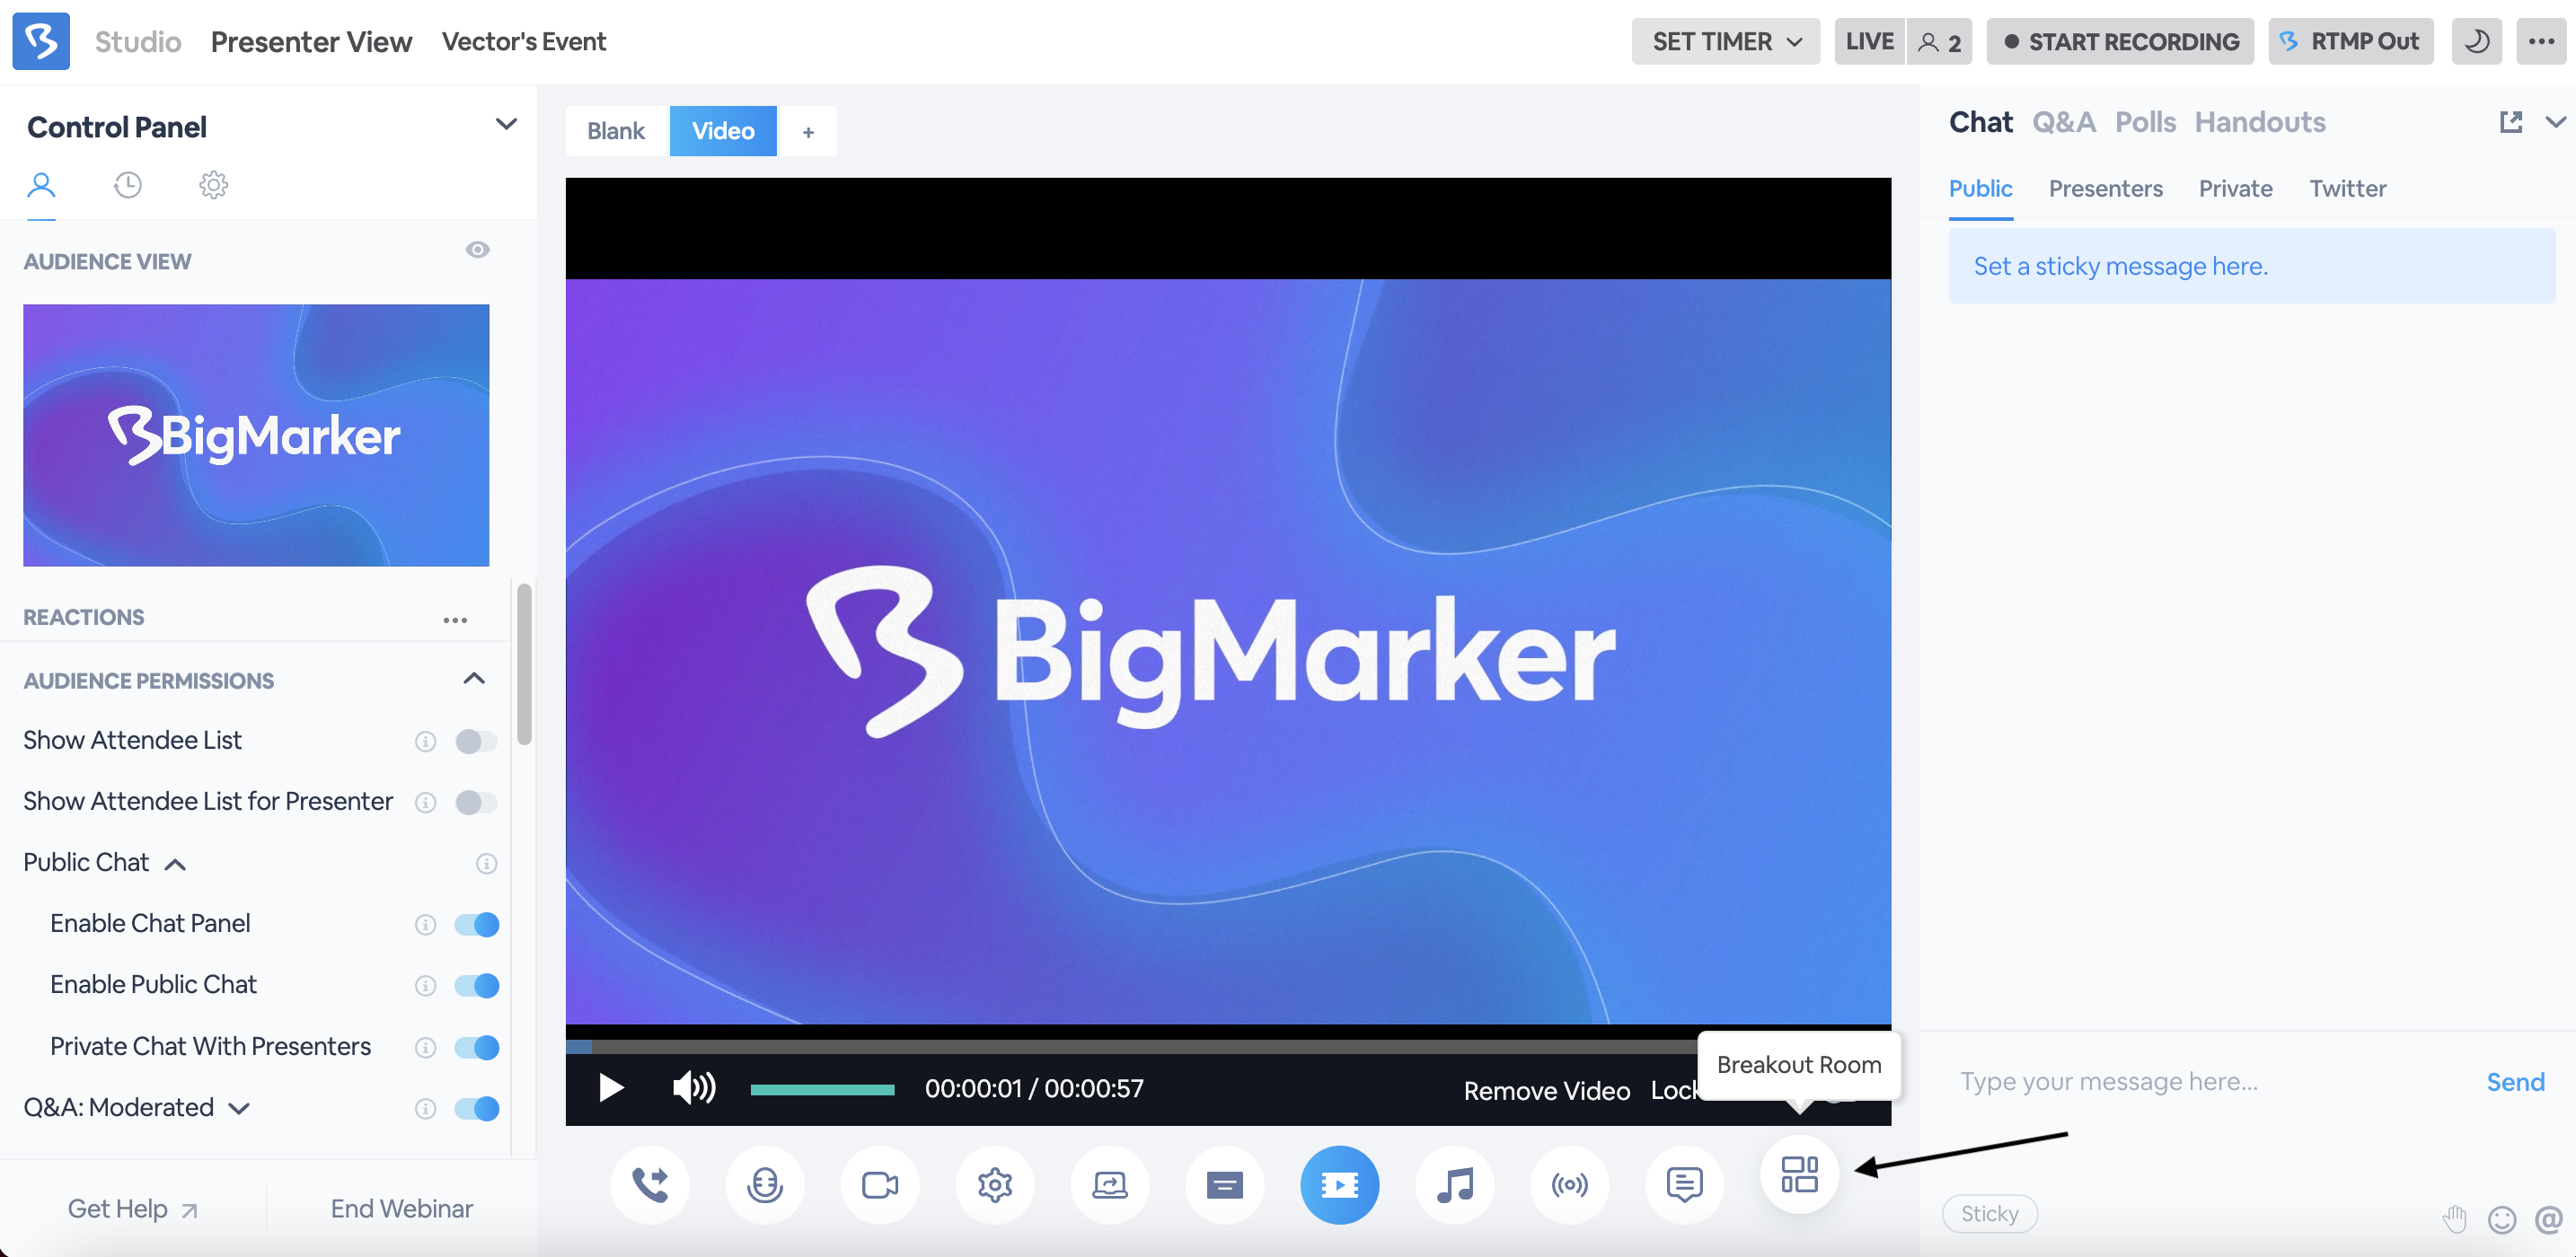The height and width of the screenshot is (1257, 2576).
Task: Open the settings gear in bottom toolbar
Action: [x=995, y=1185]
